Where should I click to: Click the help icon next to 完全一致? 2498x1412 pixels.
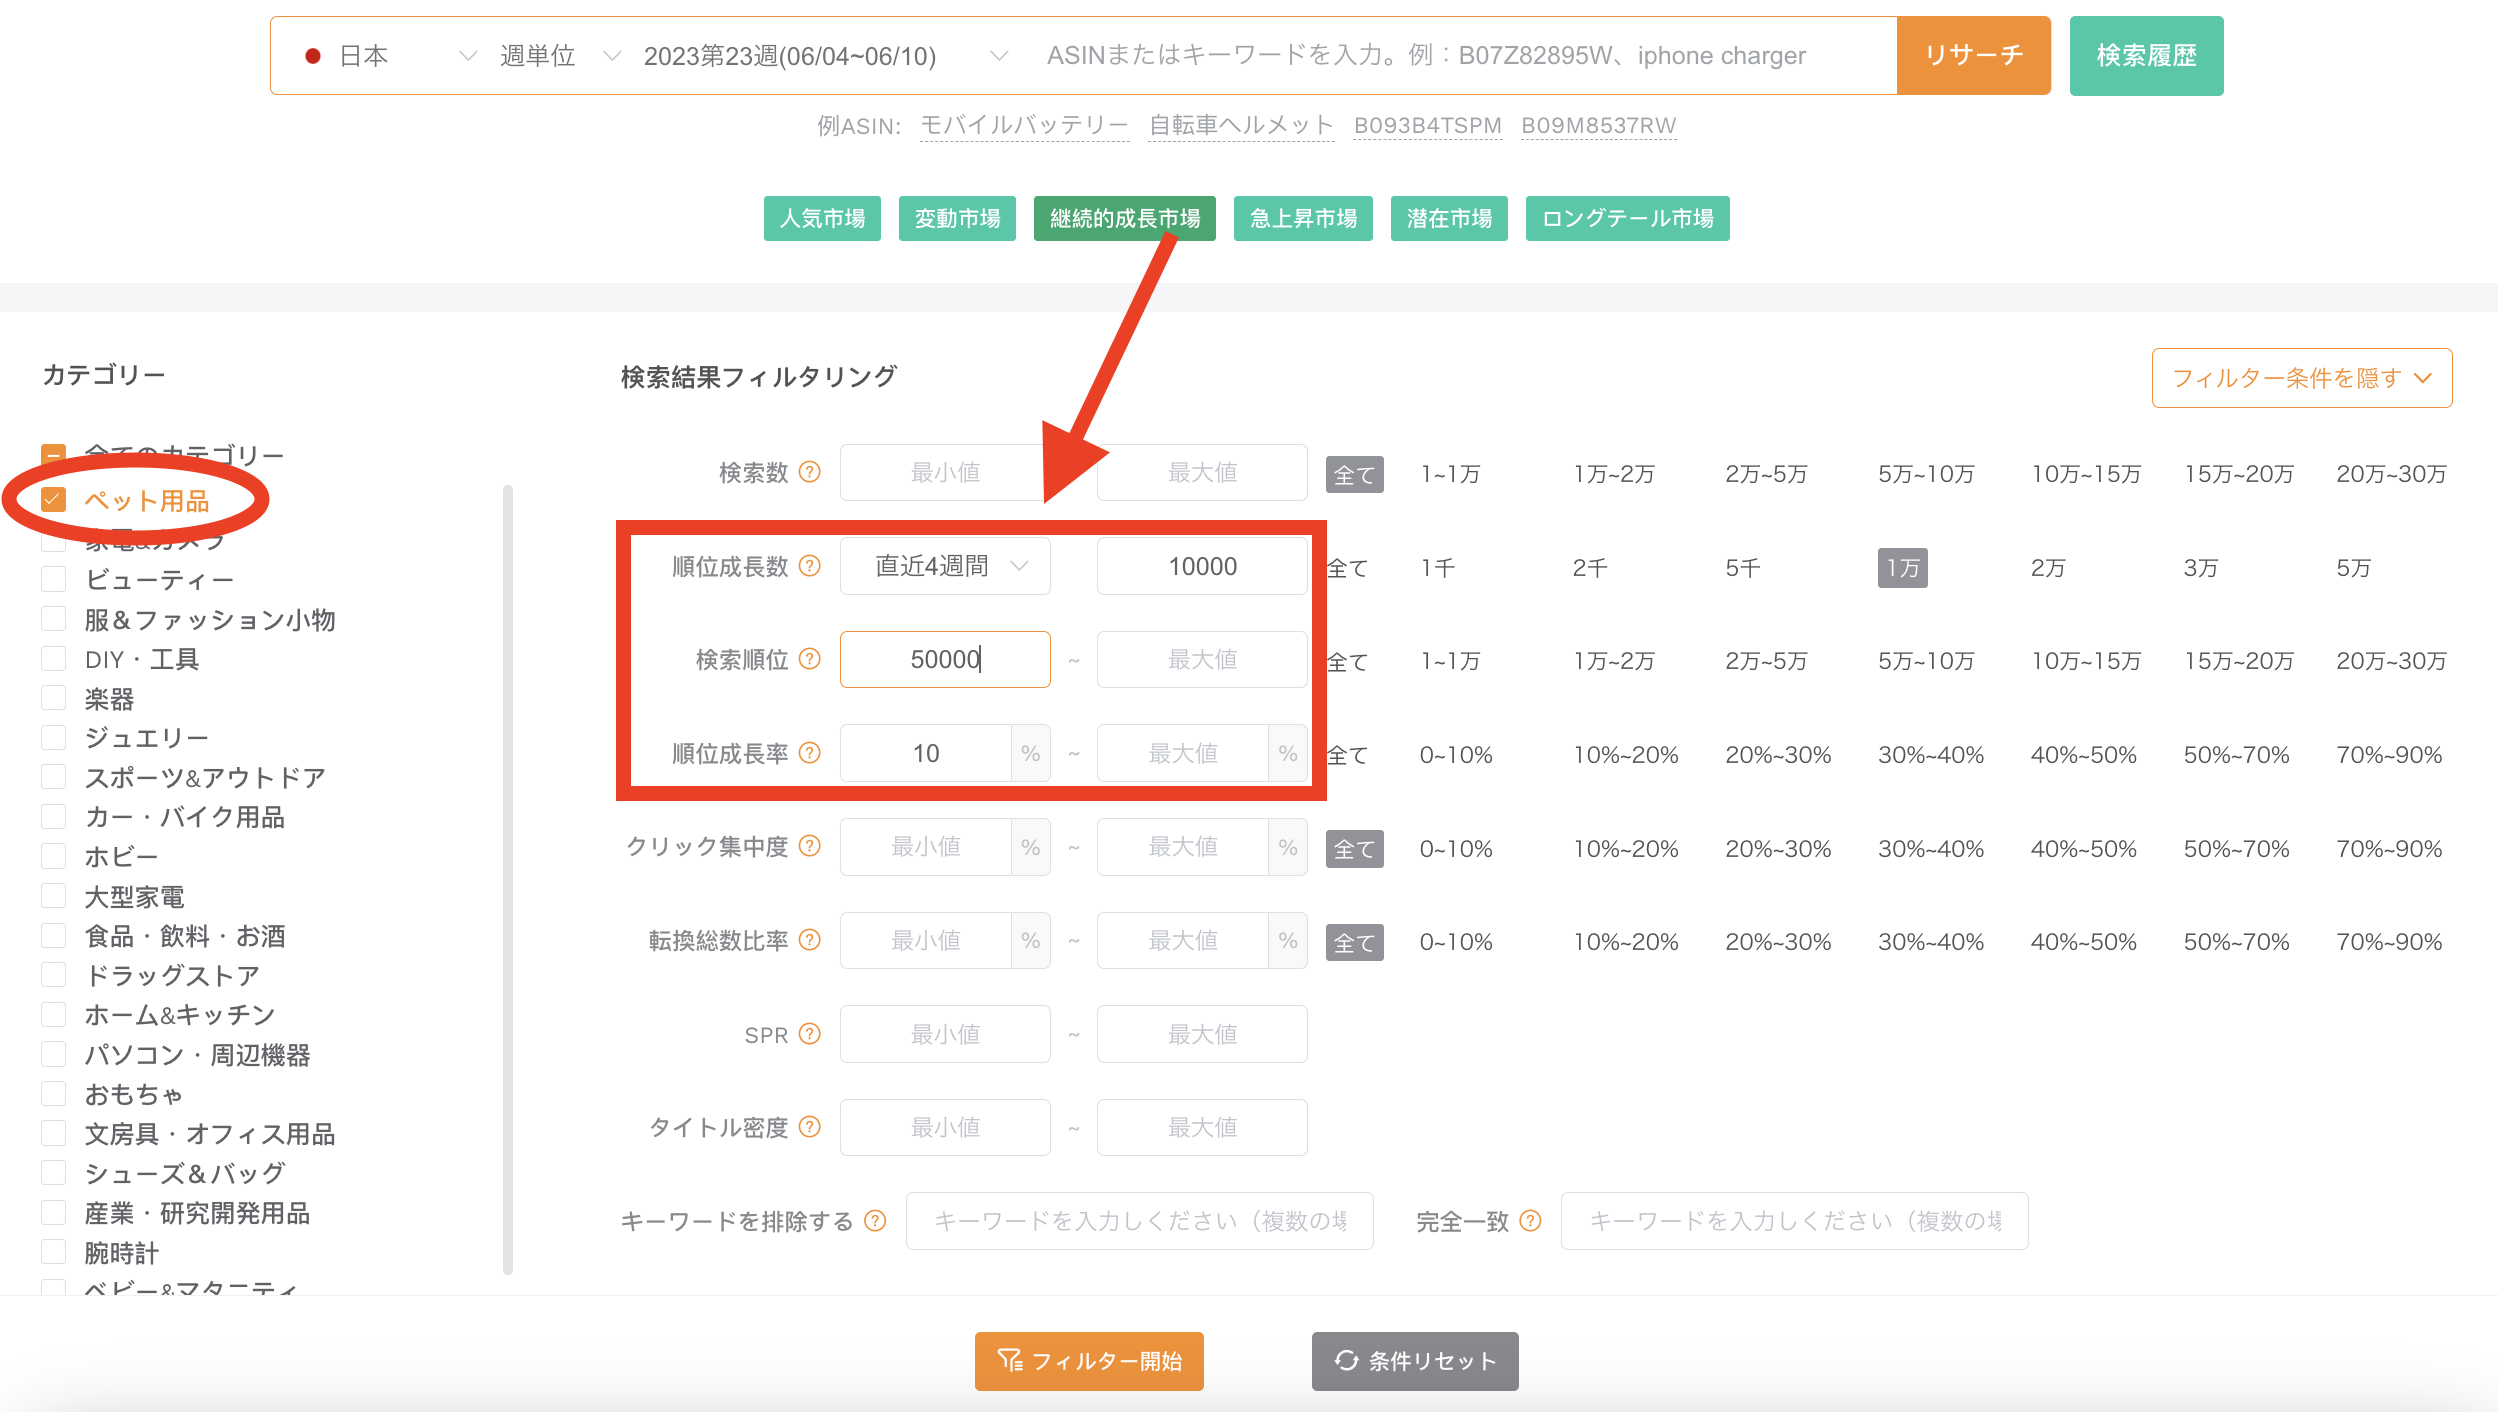[1530, 1221]
